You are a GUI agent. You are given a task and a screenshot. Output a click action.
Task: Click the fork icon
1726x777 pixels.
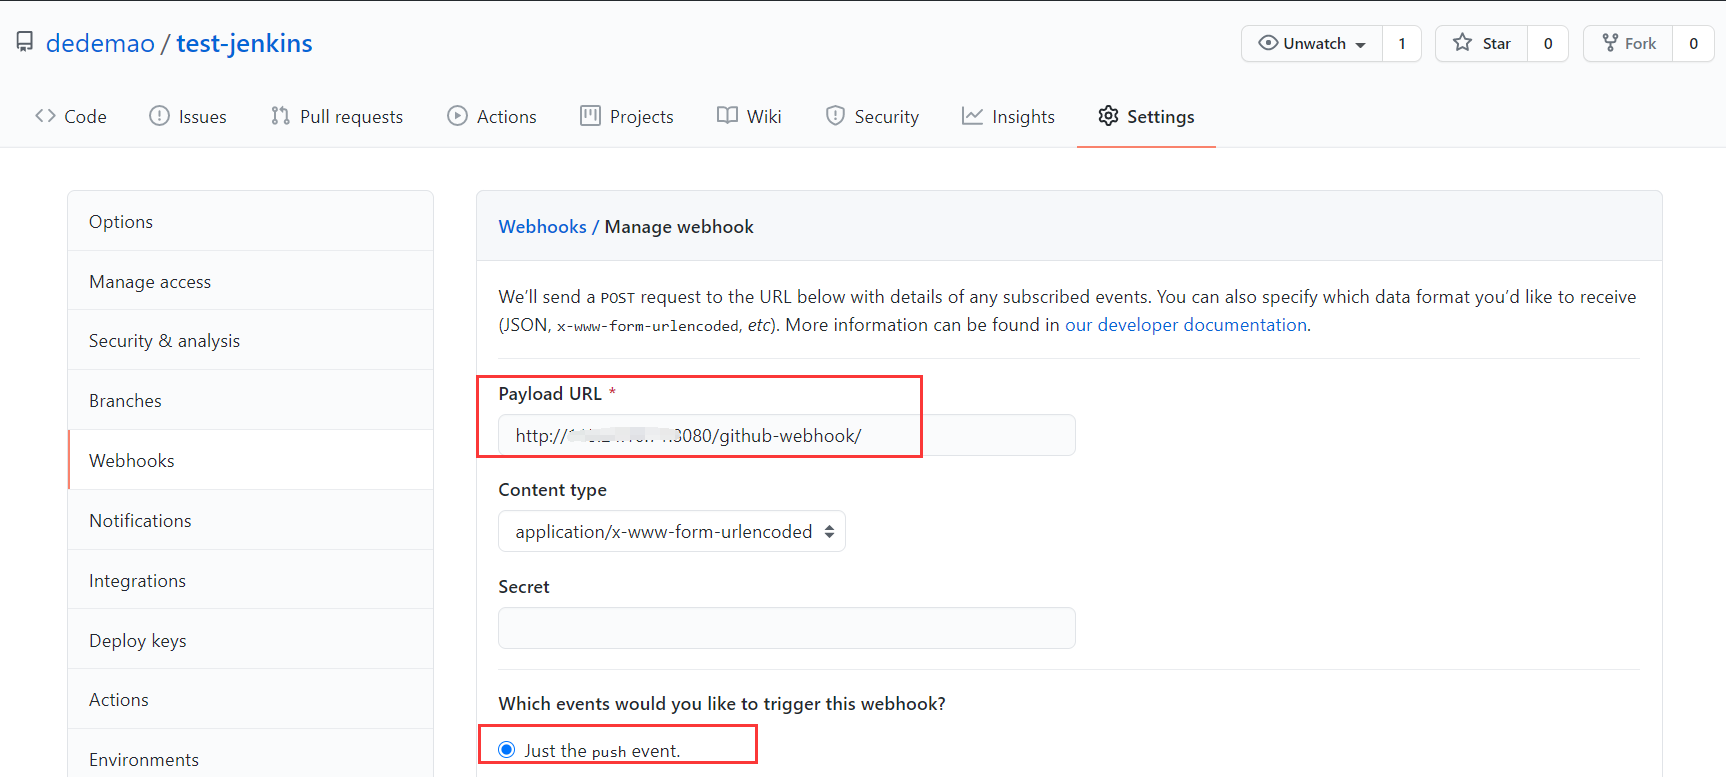(x=1610, y=43)
